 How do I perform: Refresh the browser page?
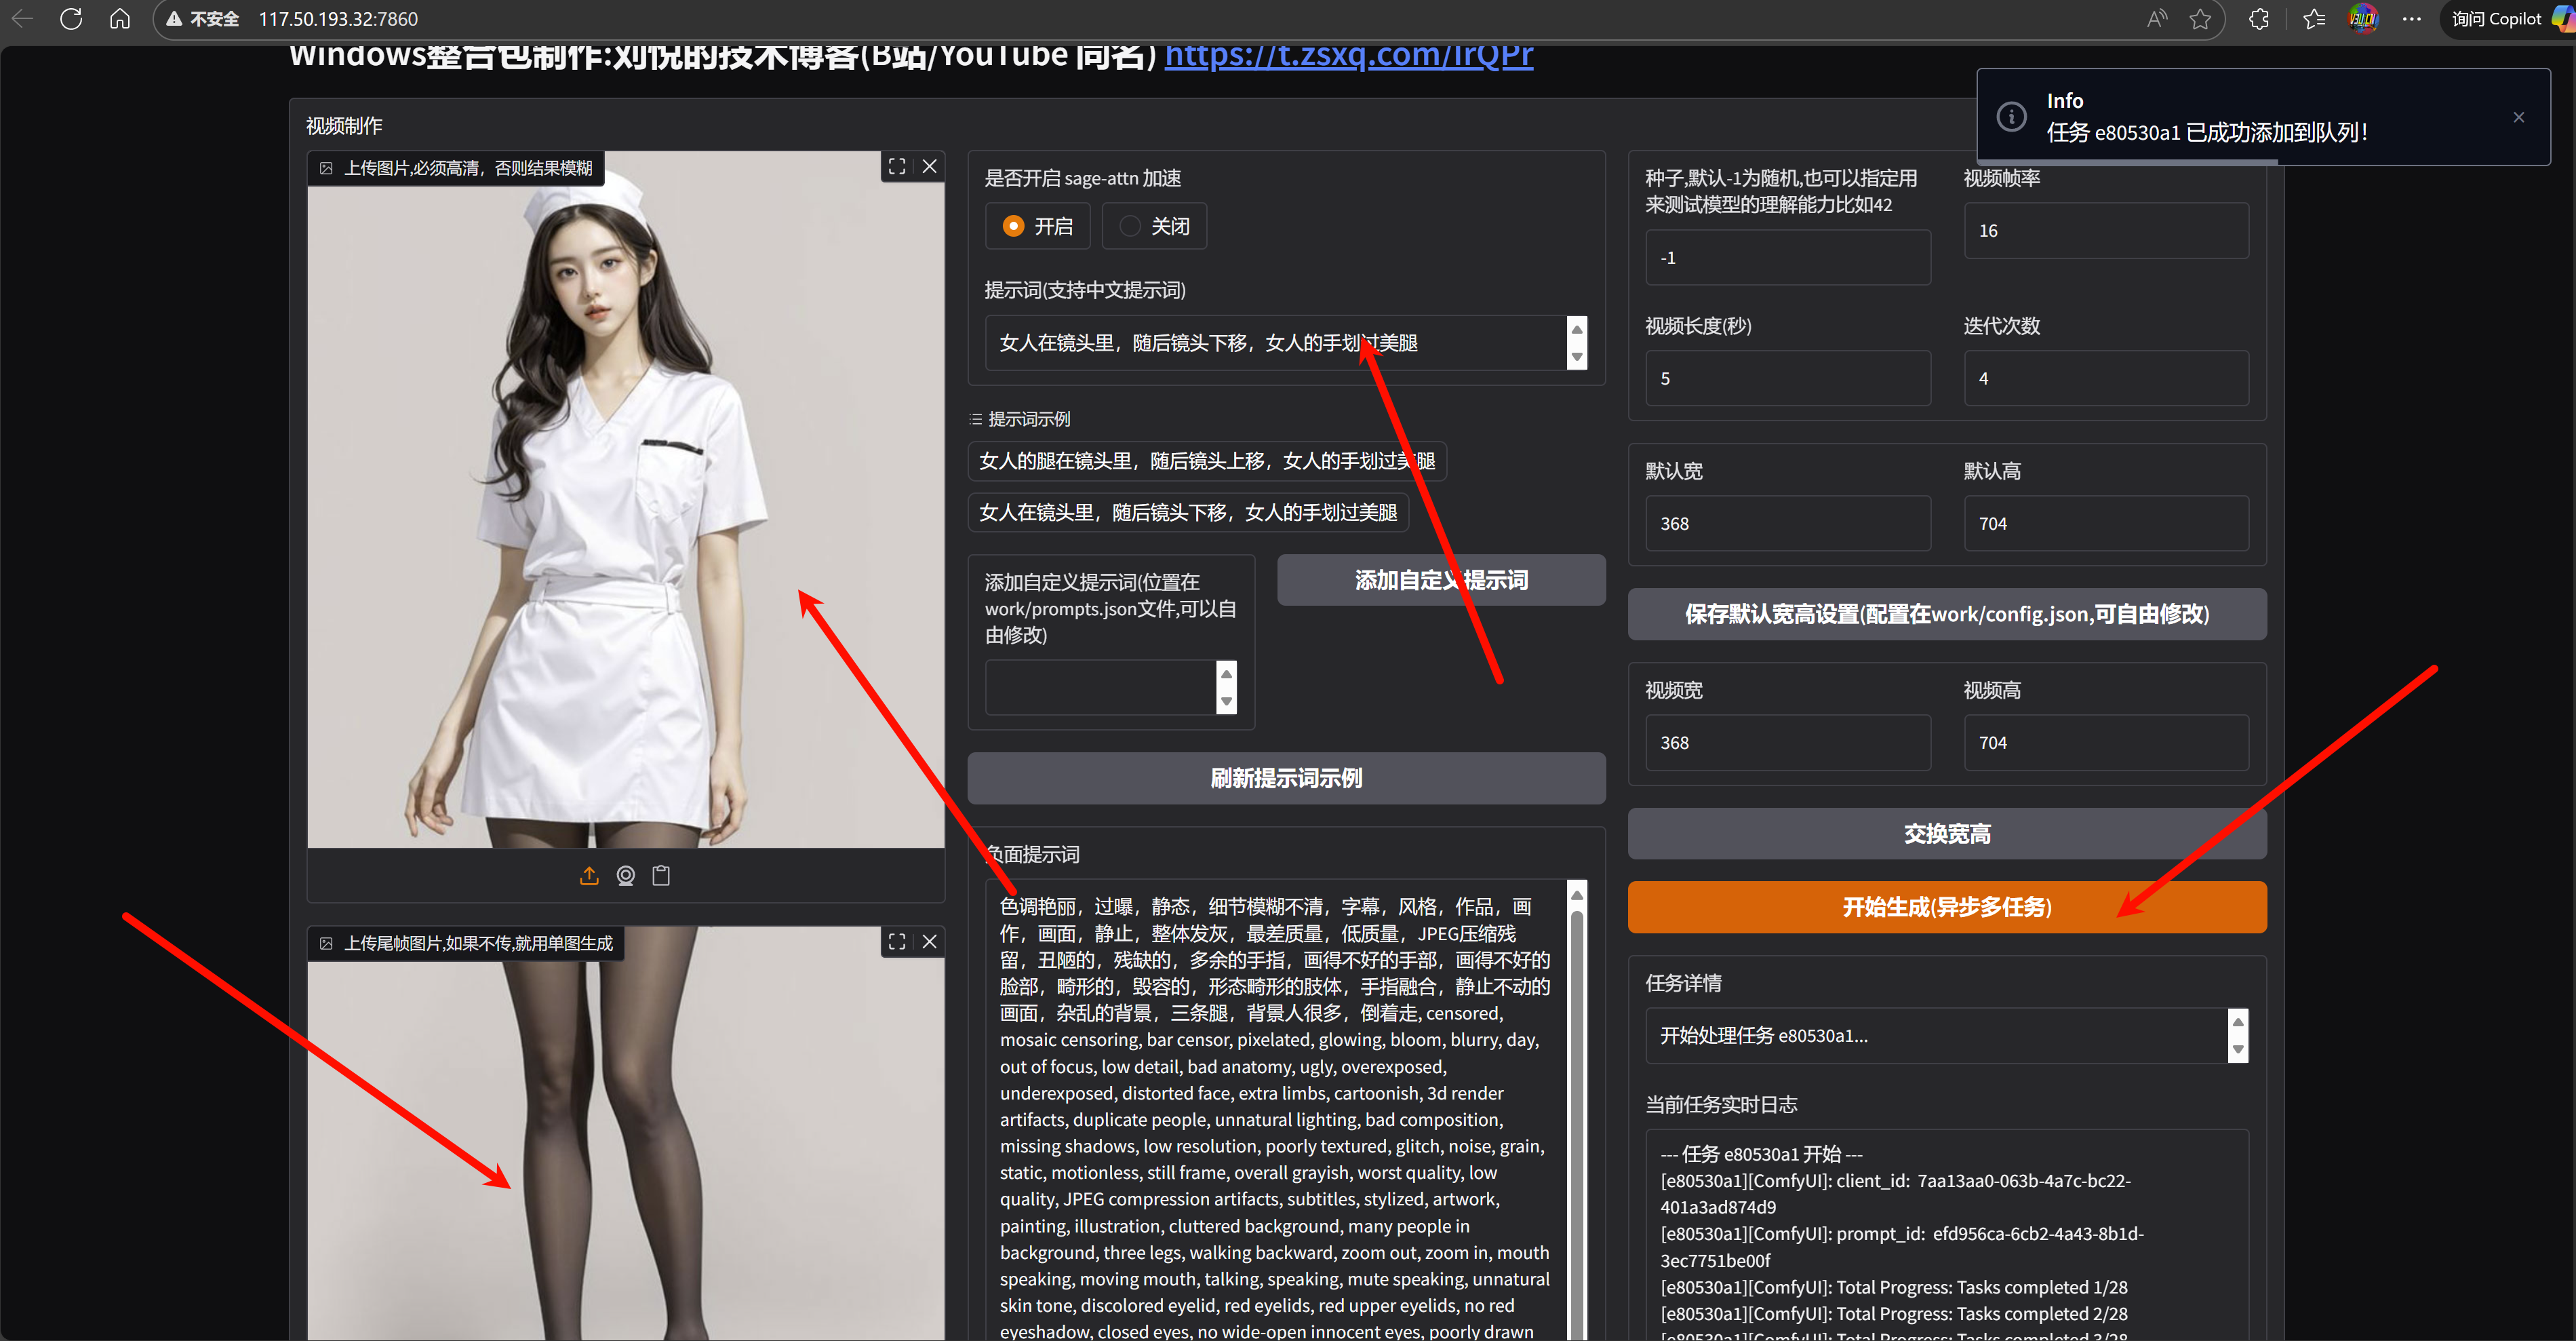(71, 18)
